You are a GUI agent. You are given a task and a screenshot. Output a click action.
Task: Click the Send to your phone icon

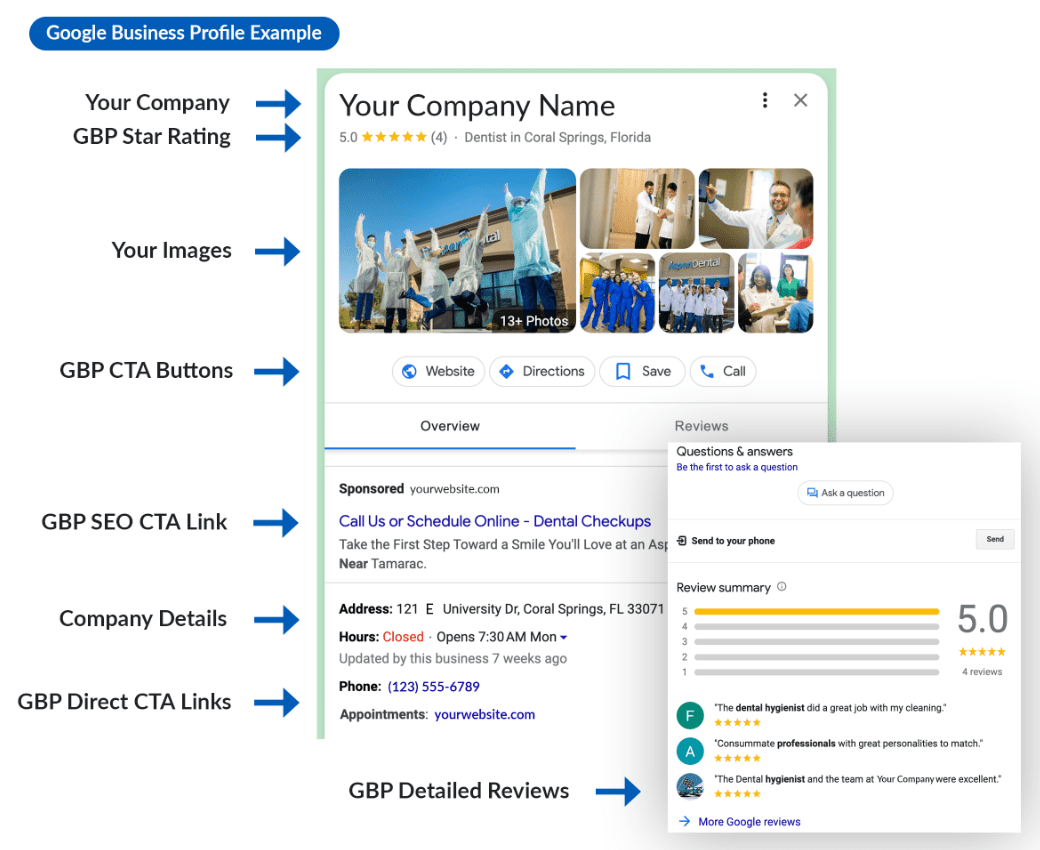(682, 540)
